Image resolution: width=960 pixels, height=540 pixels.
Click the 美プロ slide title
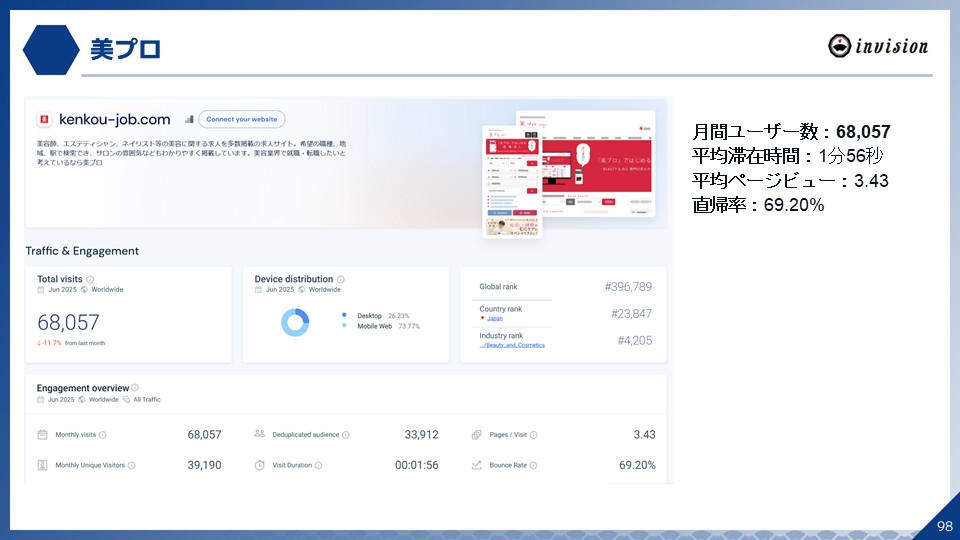pos(126,50)
